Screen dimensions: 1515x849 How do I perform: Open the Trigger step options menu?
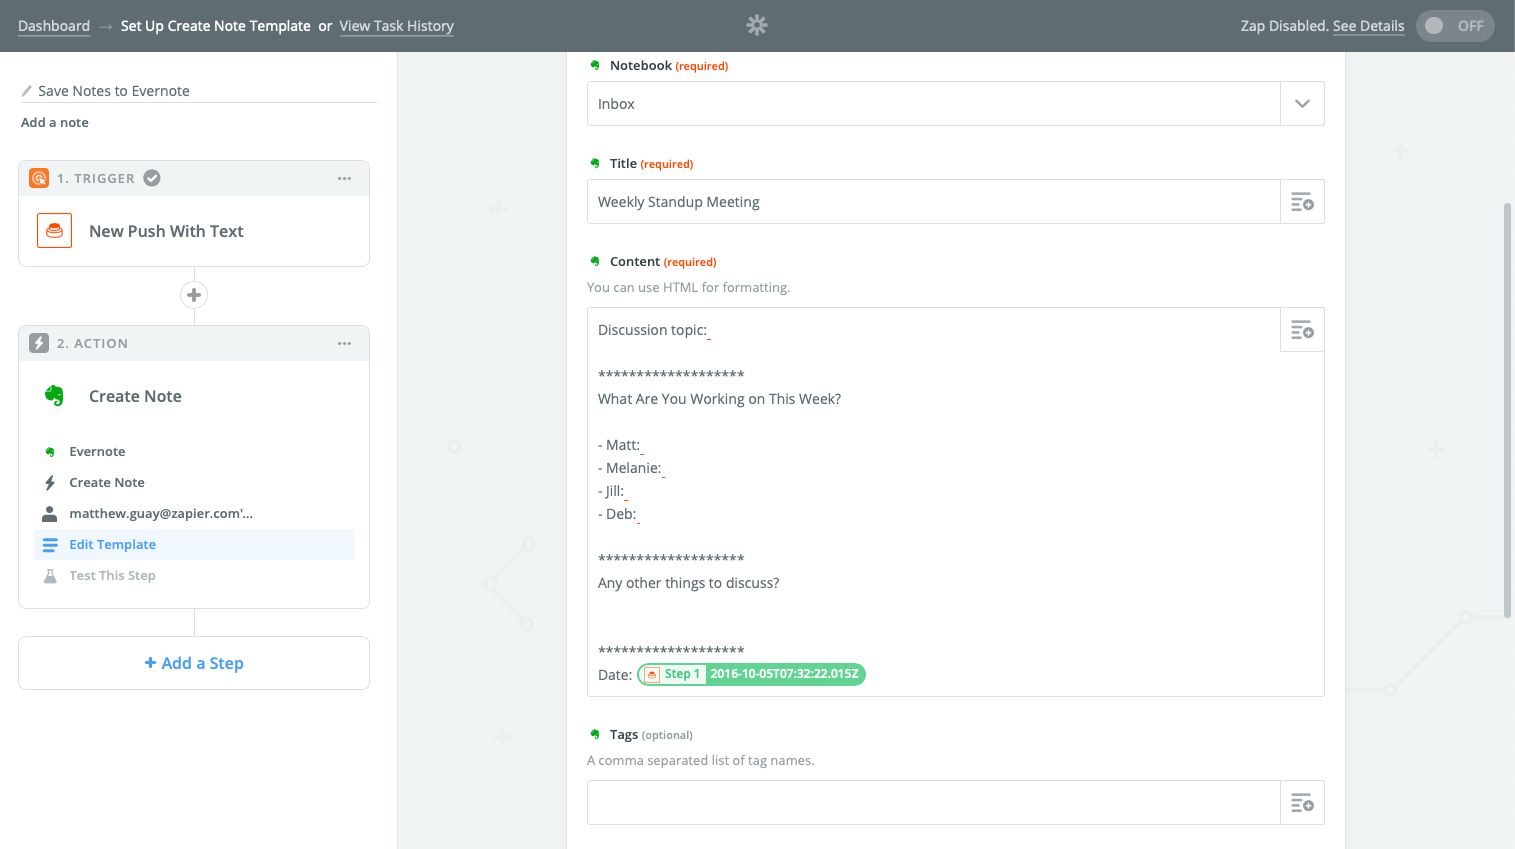pos(344,178)
